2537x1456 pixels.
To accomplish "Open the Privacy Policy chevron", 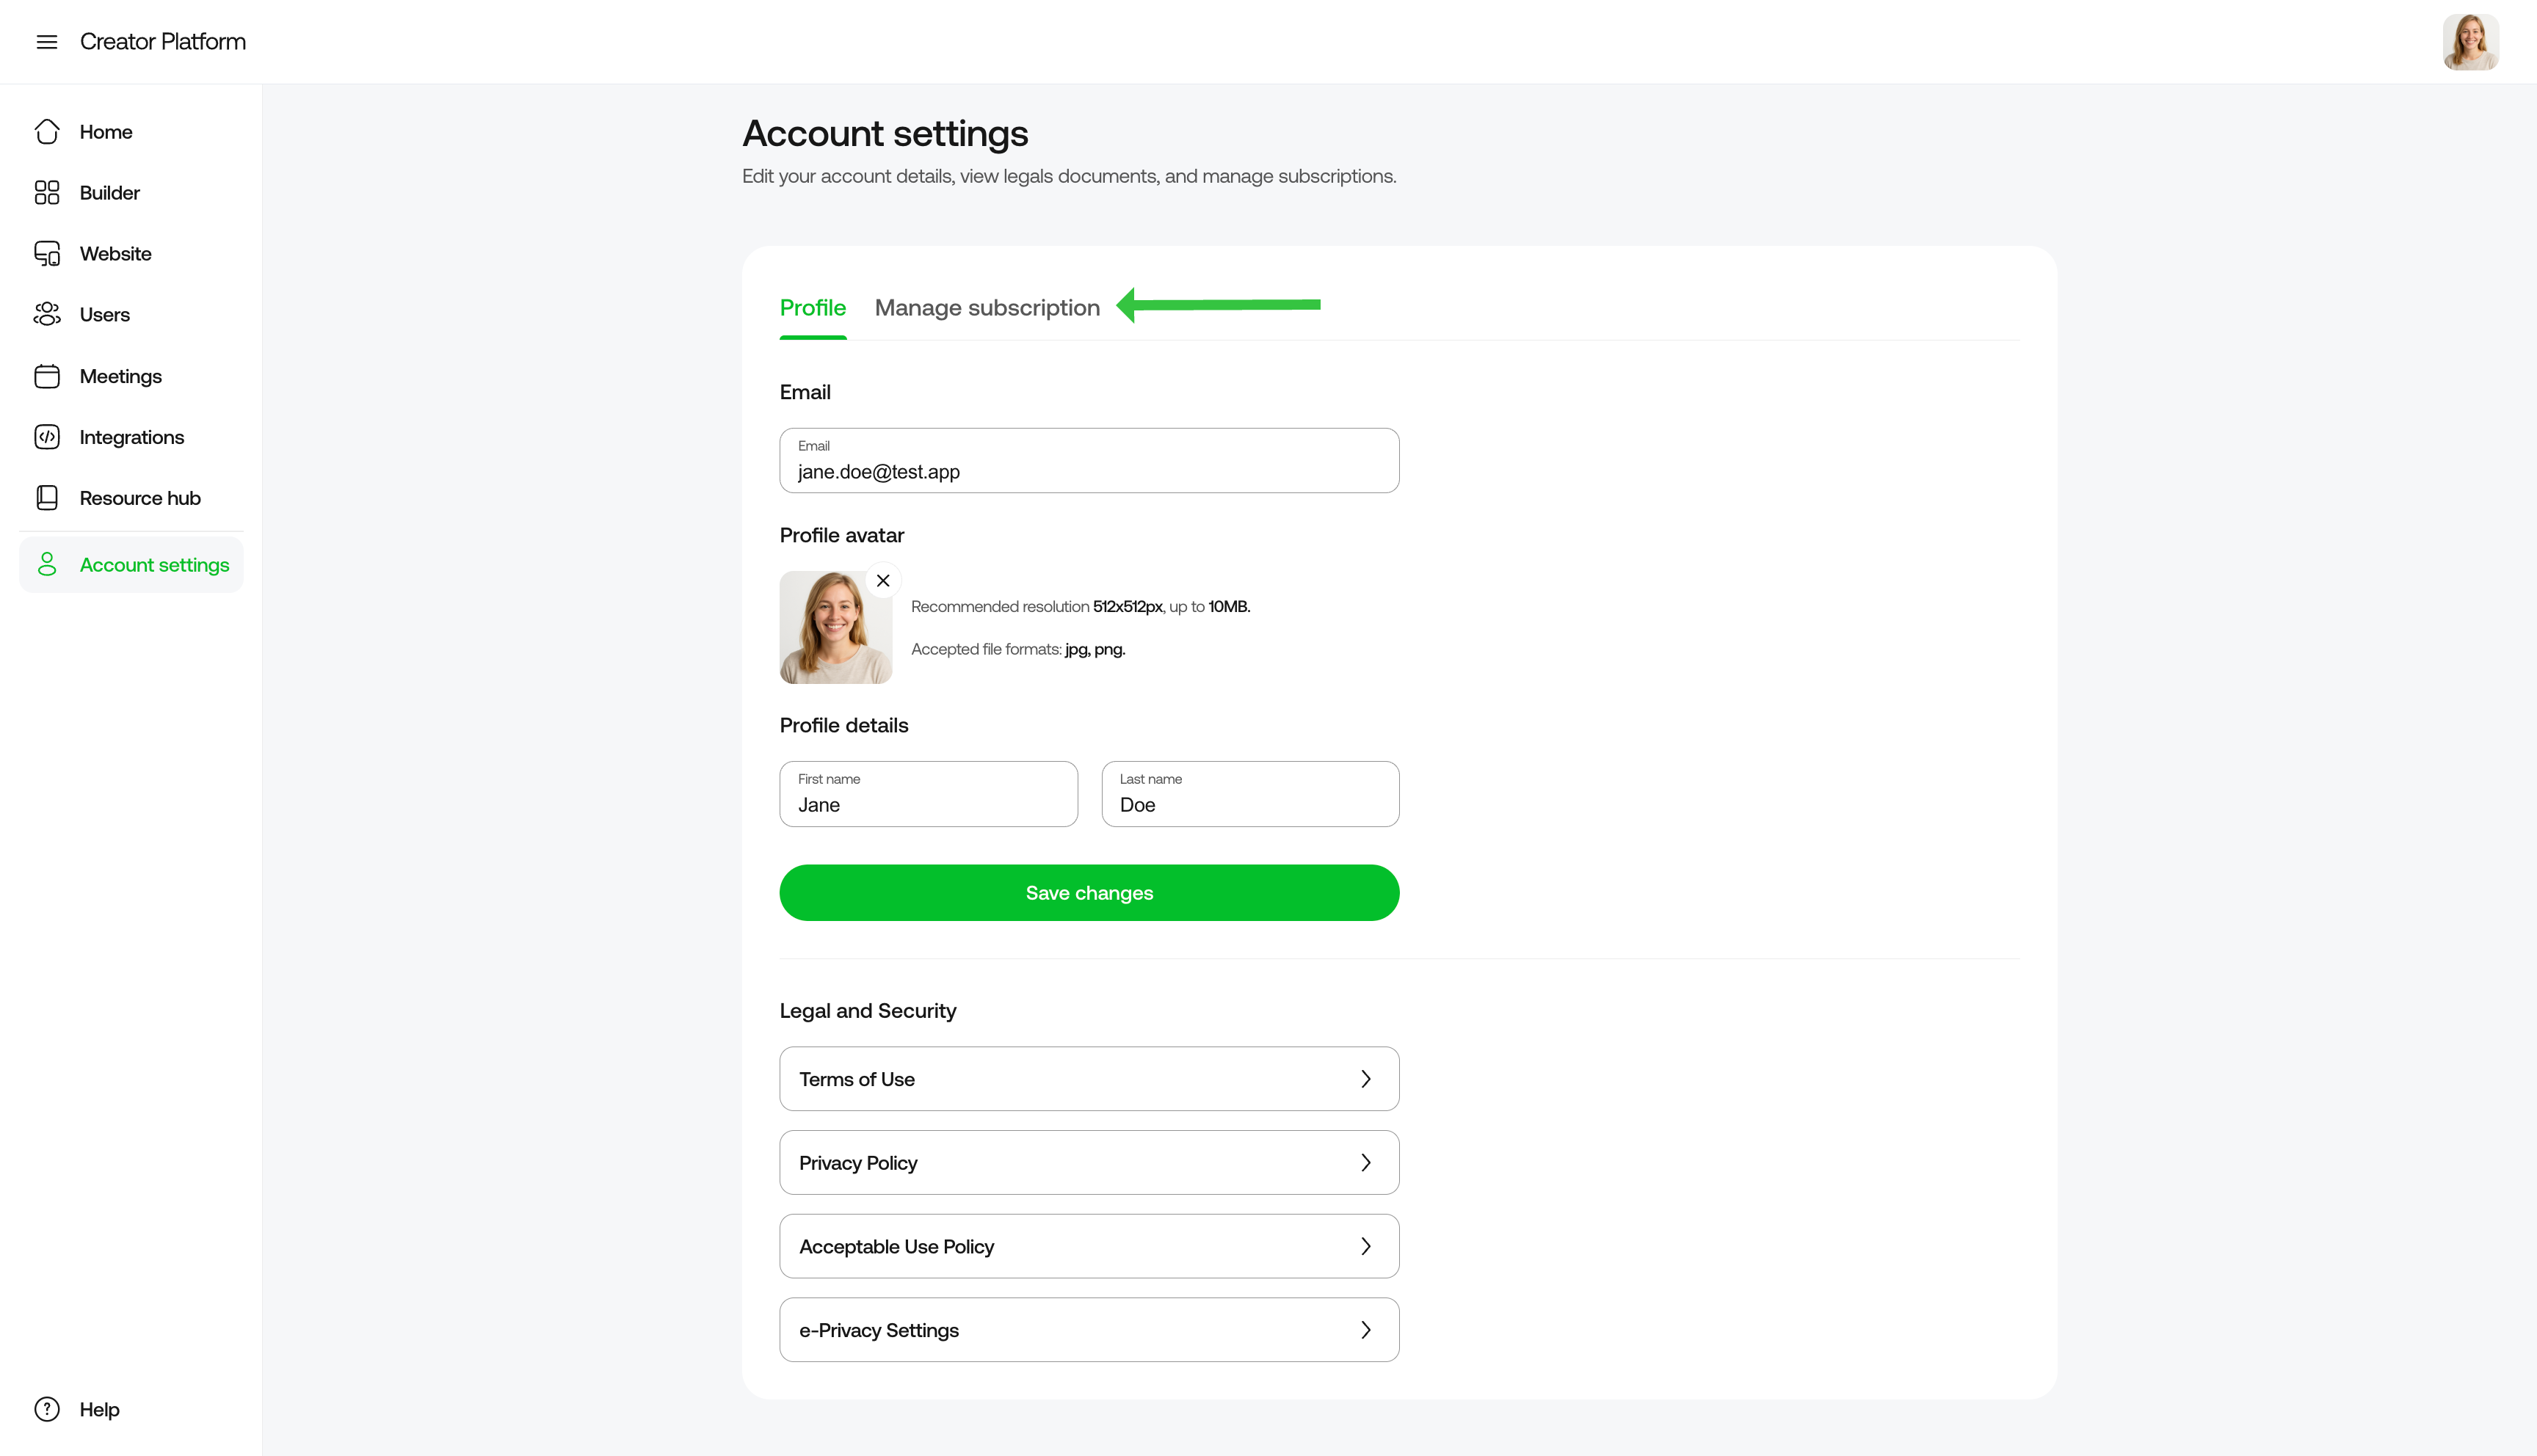I will 1366,1162.
